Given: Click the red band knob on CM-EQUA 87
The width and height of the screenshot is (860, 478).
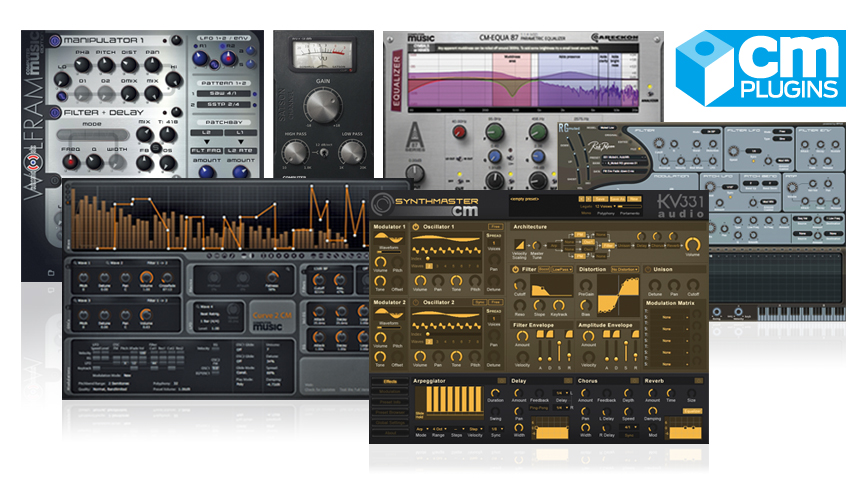Looking at the screenshot, I should [459, 132].
